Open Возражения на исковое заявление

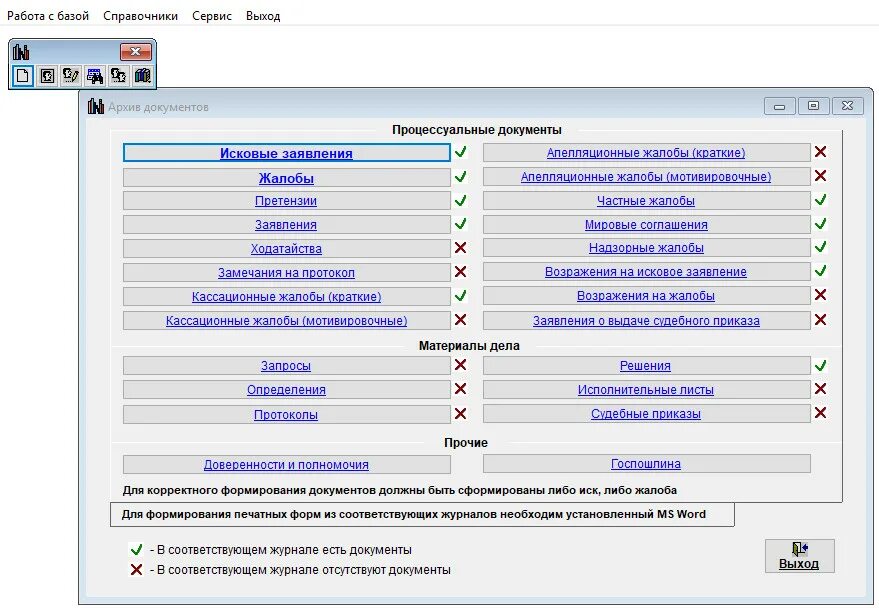click(646, 272)
